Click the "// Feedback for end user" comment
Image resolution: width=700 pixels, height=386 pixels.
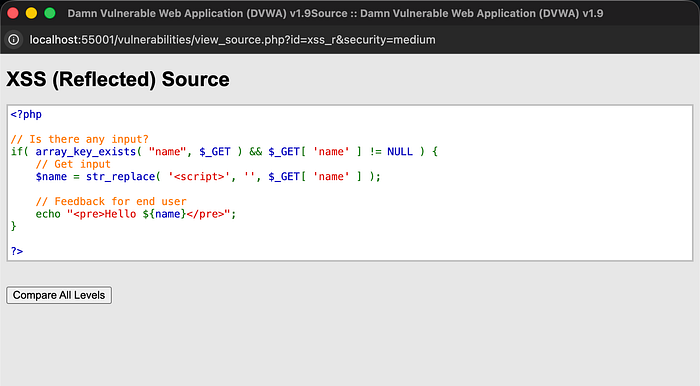click(111, 202)
